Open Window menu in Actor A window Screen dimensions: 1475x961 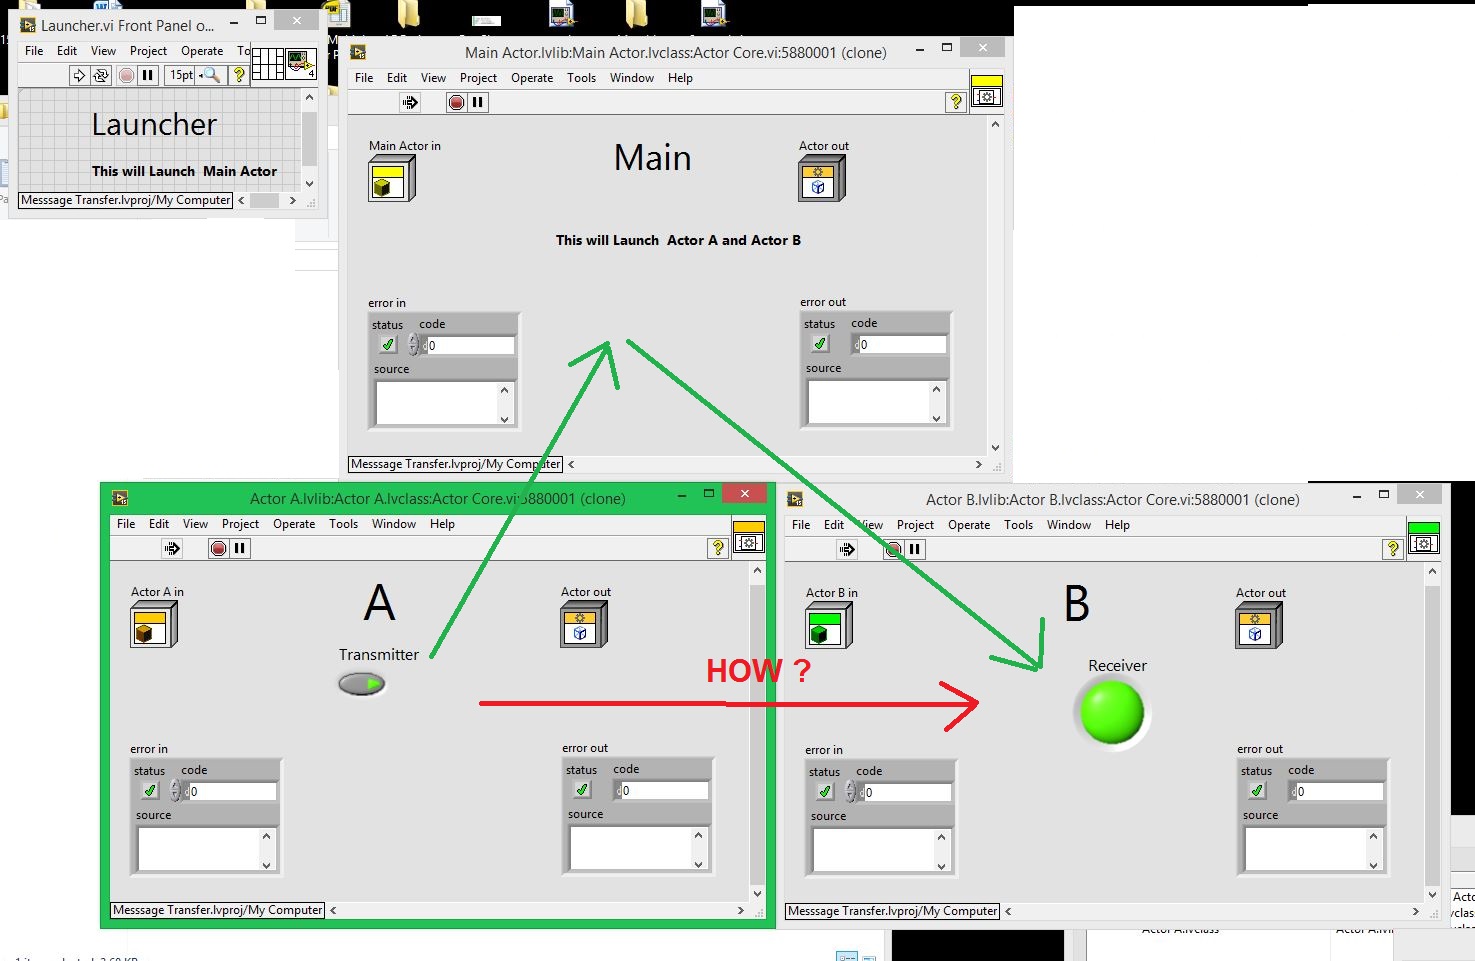click(394, 524)
